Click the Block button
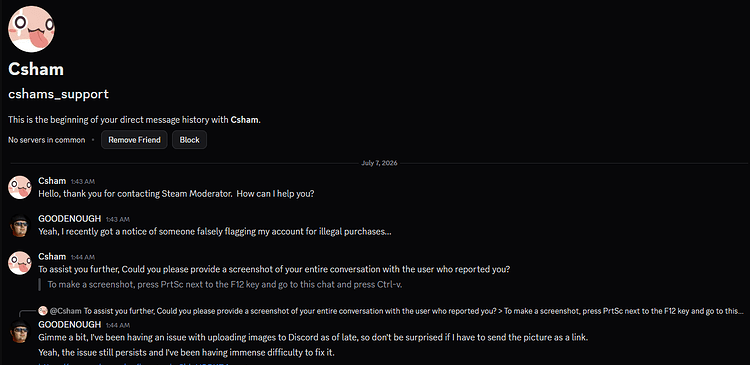 click(189, 140)
